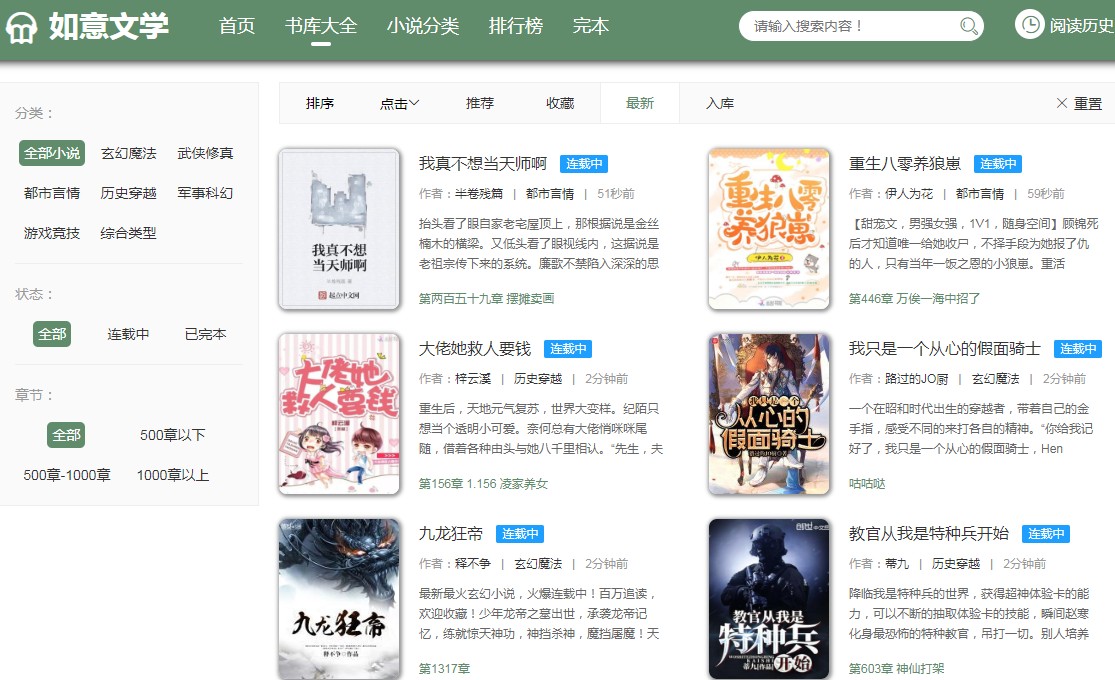This screenshot has height=680, width=1115.
Task: Filter by 军事科幻 category
Action: (206, 193)
